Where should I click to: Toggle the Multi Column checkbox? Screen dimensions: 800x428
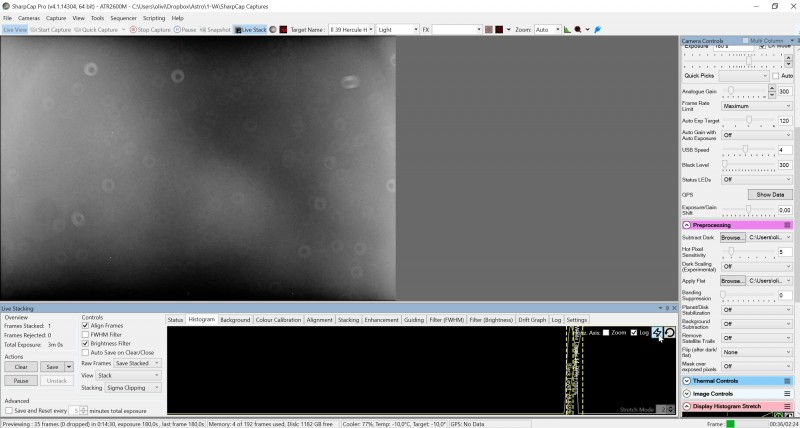point(745,41)
